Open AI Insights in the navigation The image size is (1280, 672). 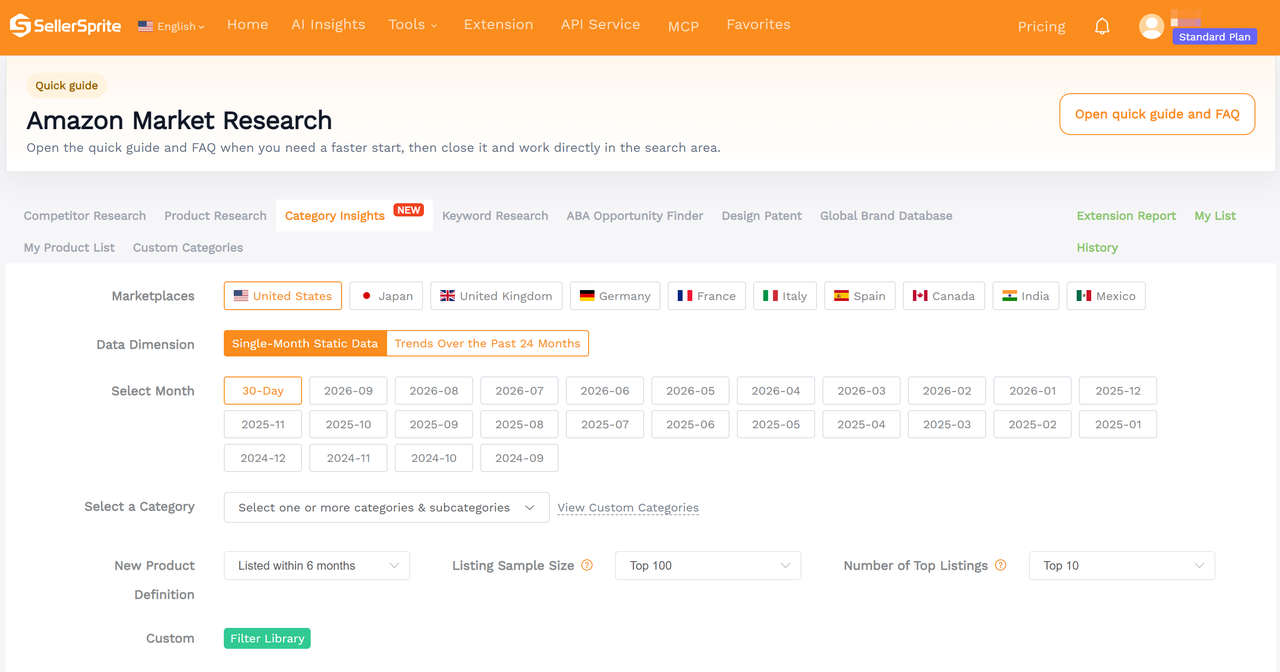[x=328, y=25]
